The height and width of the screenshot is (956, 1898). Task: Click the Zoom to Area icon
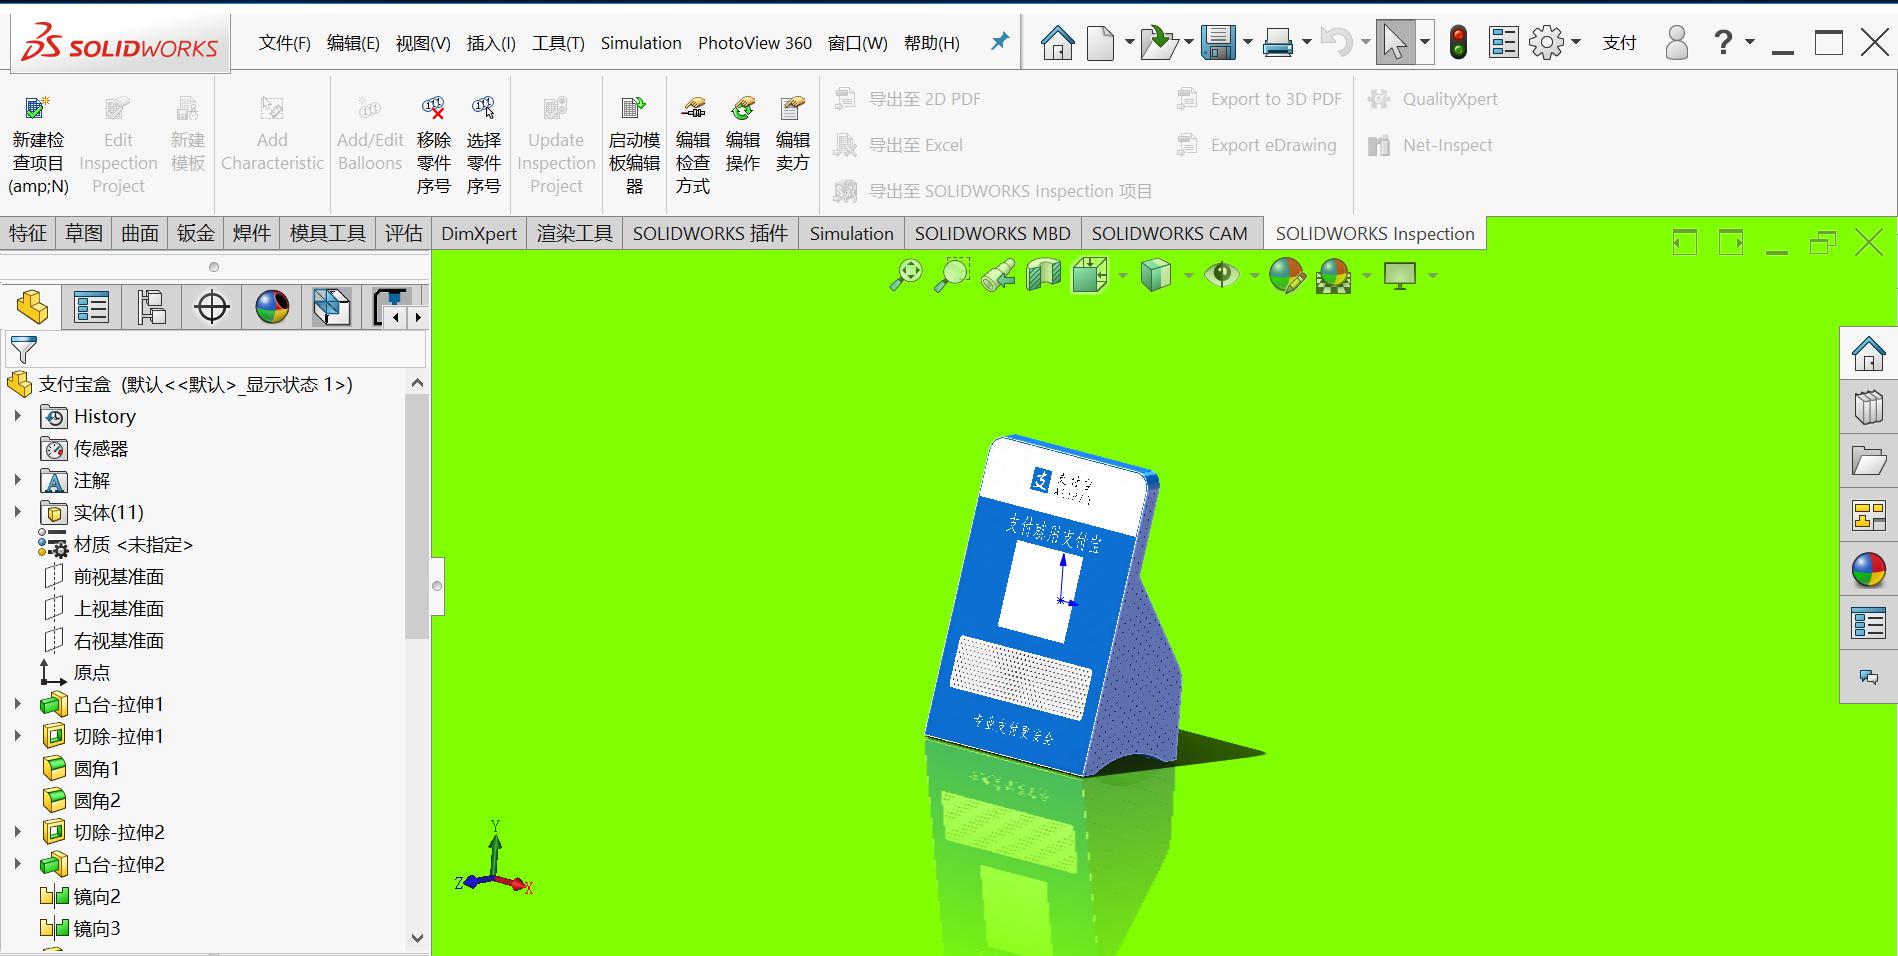pos(952,275)
